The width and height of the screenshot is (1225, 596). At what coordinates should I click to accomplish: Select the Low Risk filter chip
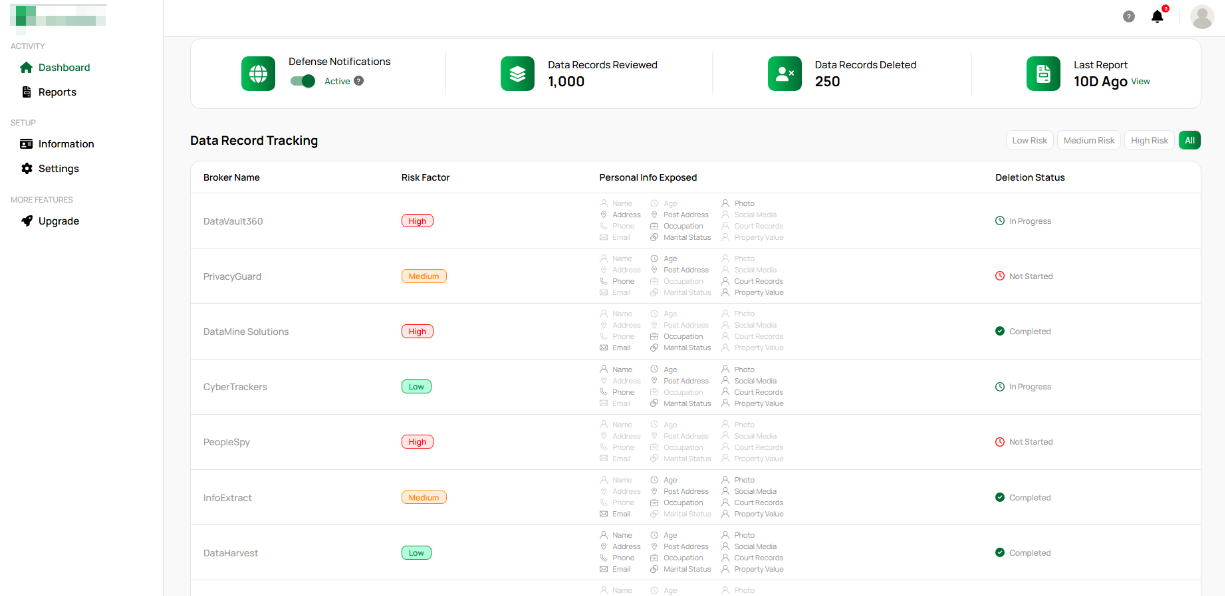pos(1030,140)
